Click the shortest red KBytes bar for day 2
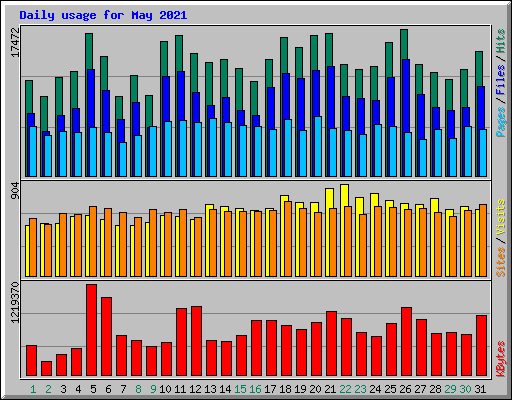 point(47,369)
